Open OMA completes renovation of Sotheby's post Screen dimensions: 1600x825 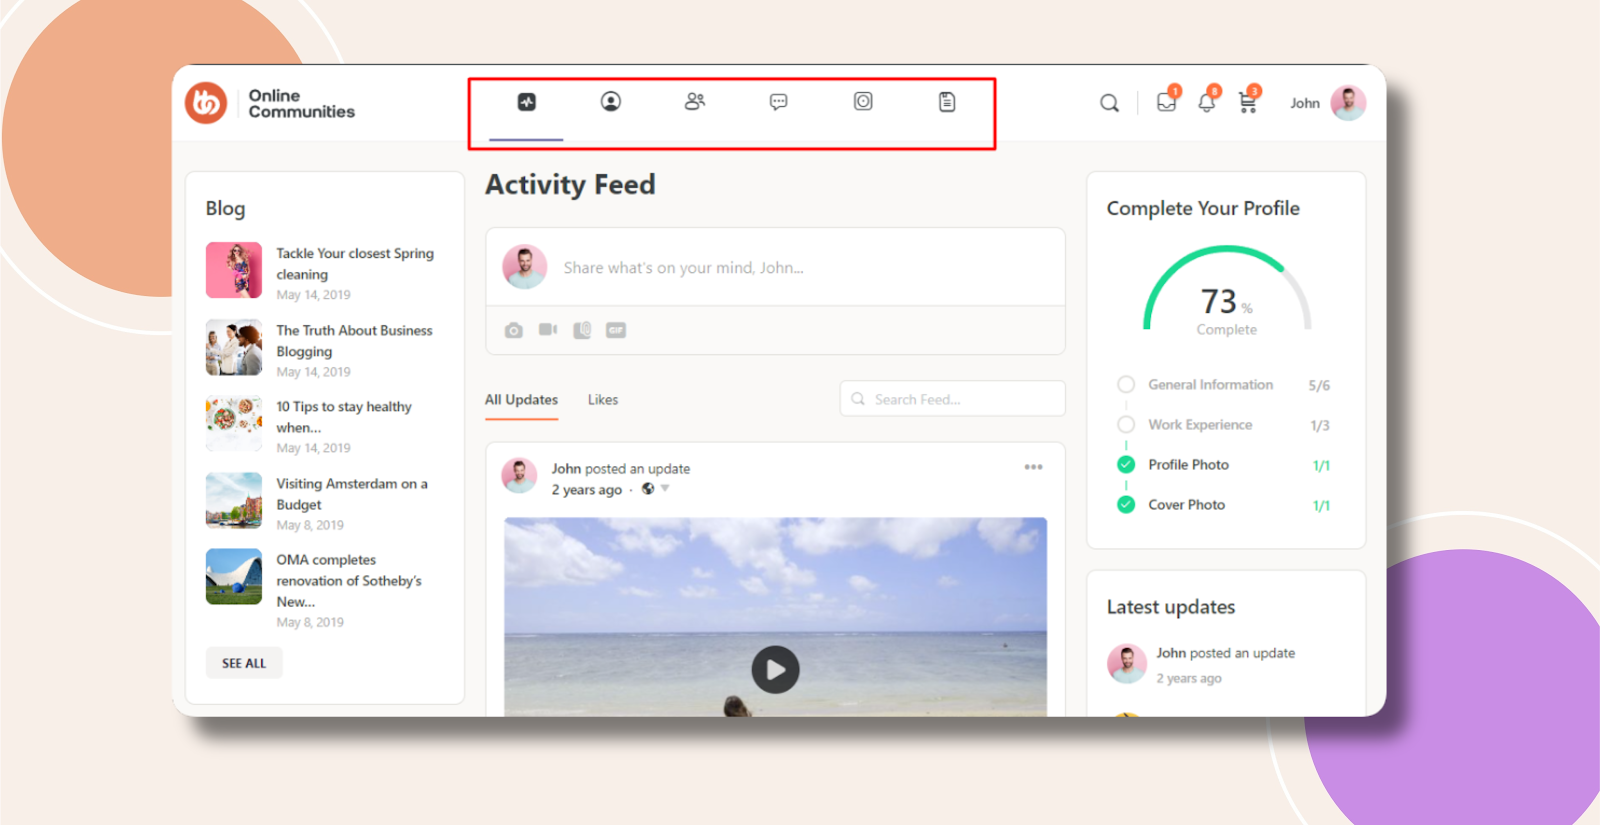click(x=349, y=581)
